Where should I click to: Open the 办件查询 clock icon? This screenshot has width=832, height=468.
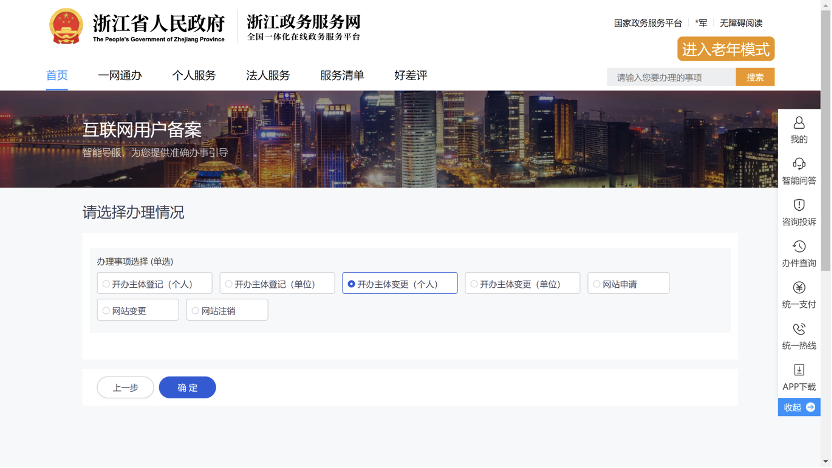(798, 246)
